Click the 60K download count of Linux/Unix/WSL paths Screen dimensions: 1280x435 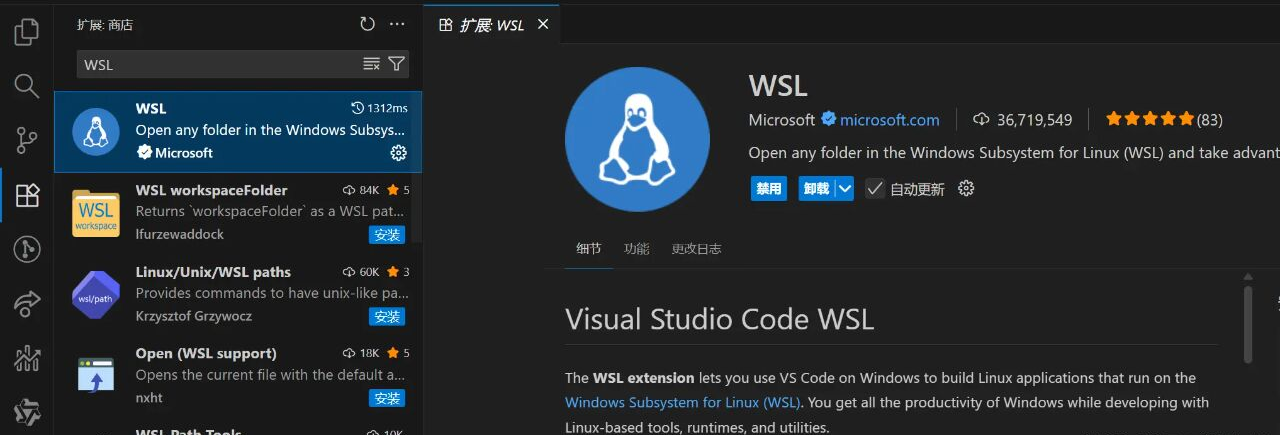click(370, 272)
